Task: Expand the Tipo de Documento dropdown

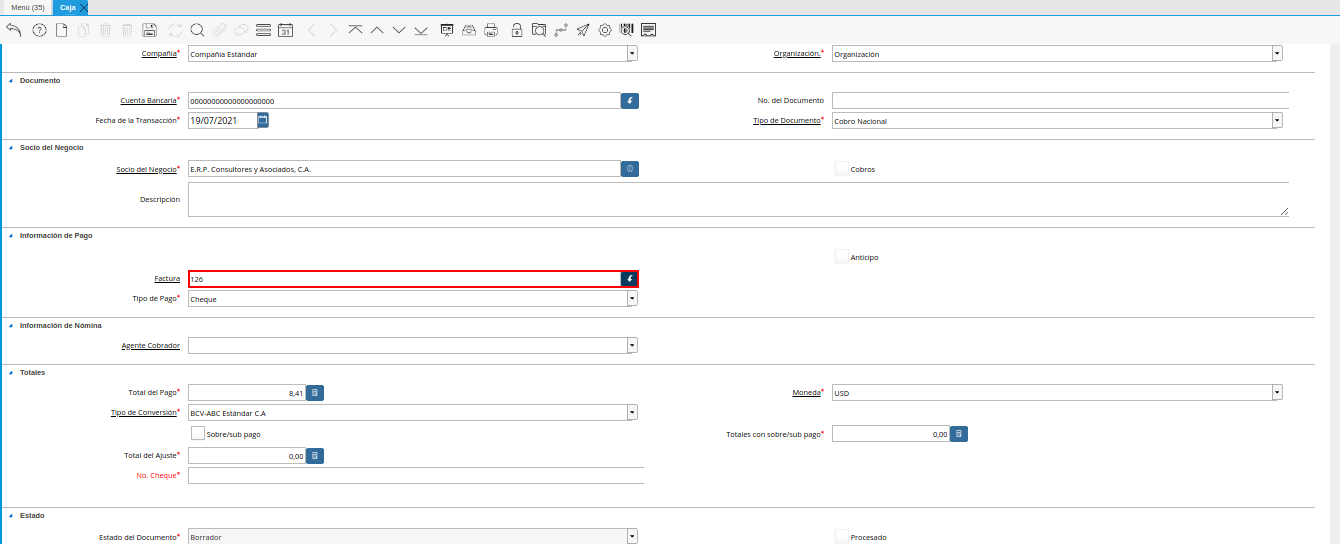Action: tap(1277, 121)
